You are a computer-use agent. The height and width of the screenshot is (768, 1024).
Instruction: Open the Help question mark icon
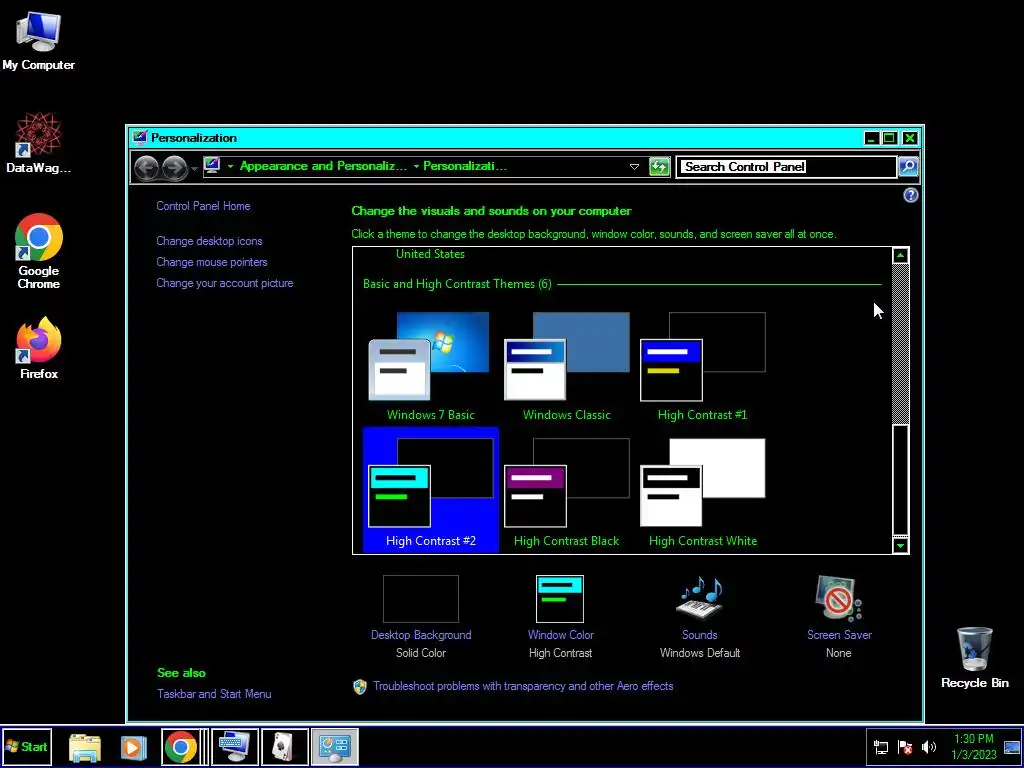coord(910,195)
